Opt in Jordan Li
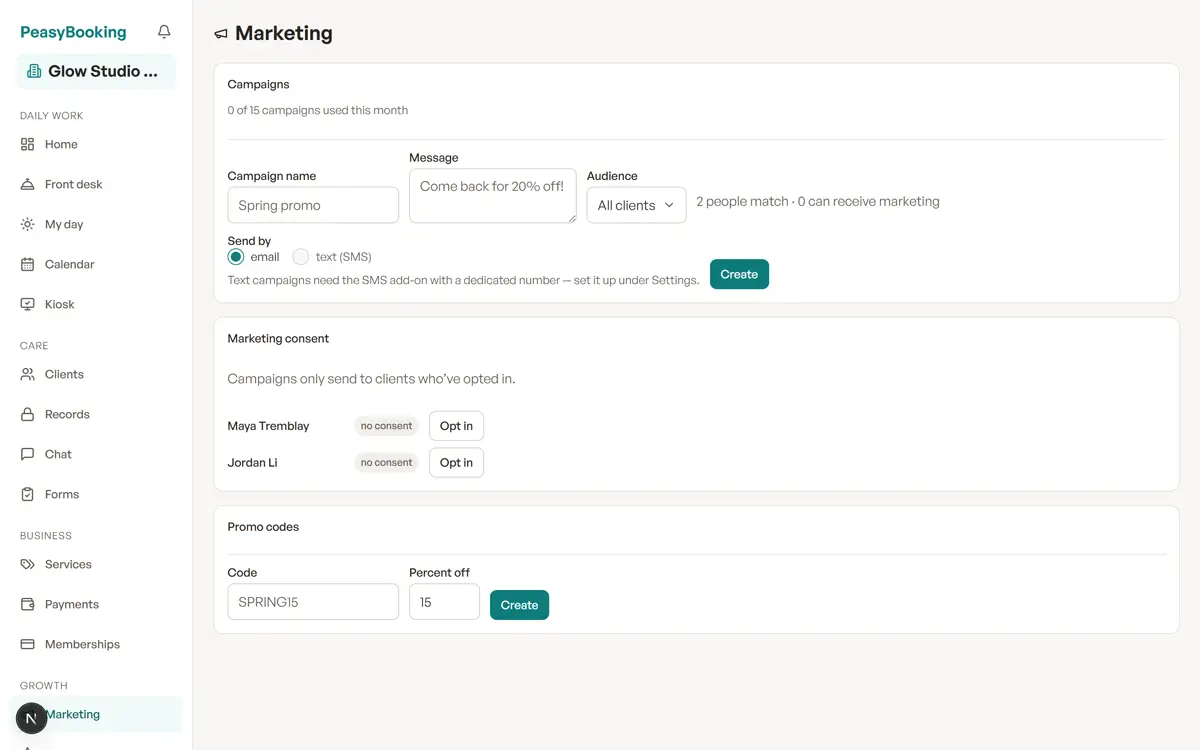 (x=456, y=462)
